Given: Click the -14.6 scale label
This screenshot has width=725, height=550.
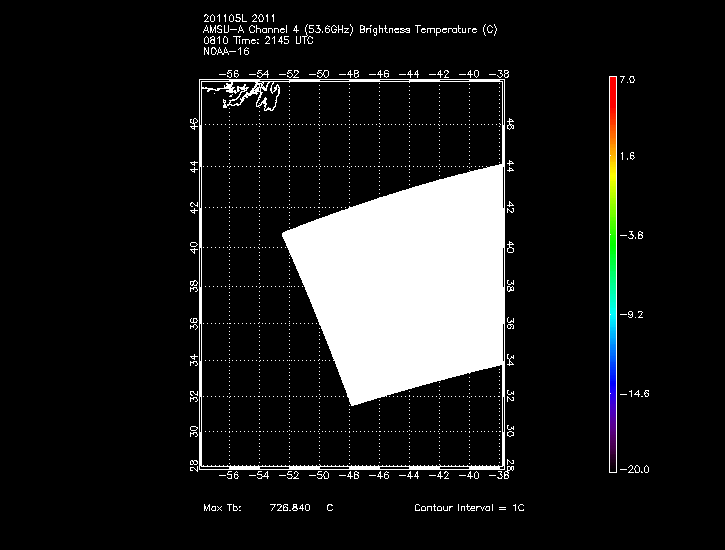Looking at the screenshot, I should pos(632,394).
